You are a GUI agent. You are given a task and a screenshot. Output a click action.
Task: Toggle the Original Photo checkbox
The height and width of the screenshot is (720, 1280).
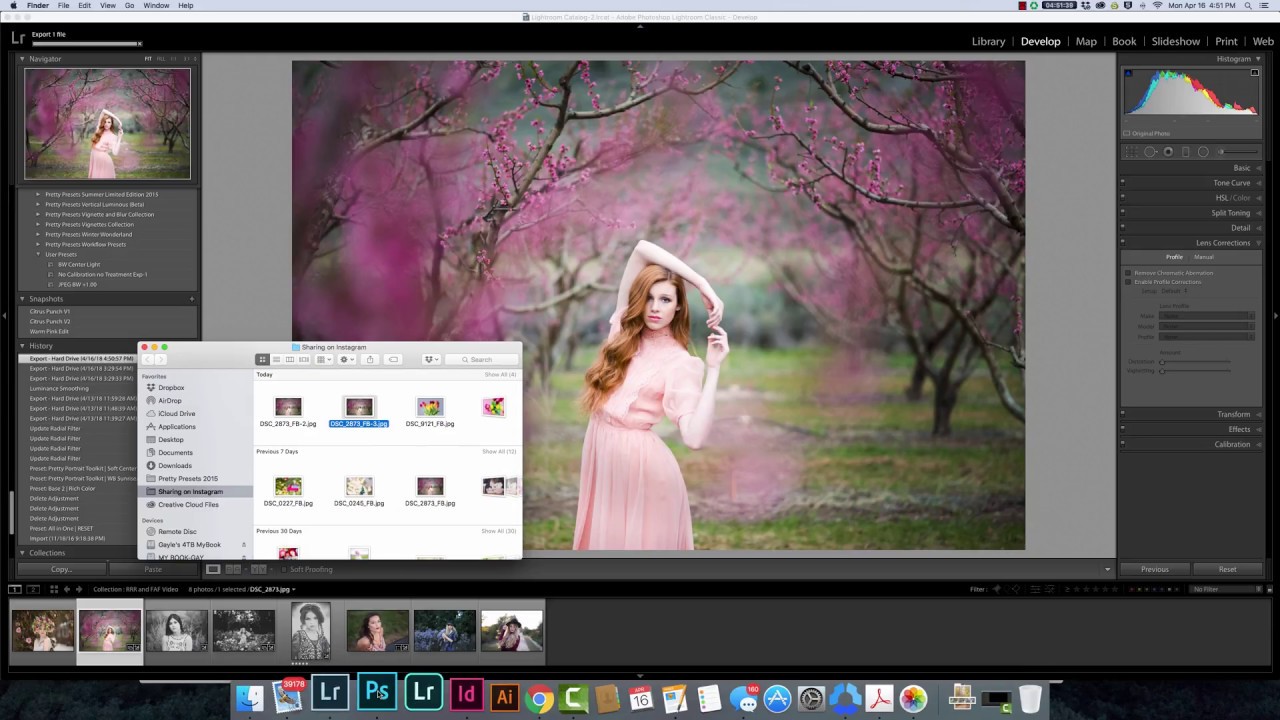pos(1127,133)
